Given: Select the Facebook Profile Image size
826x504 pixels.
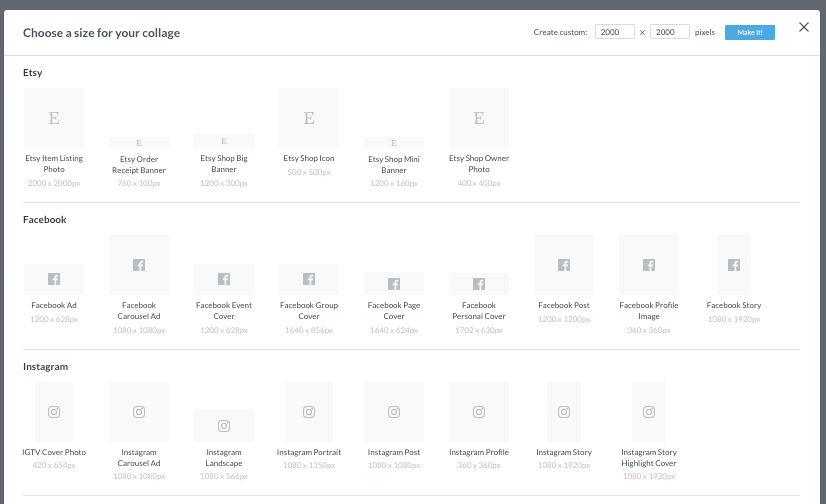Looking at the screenshot, I should tap(649, 265).
